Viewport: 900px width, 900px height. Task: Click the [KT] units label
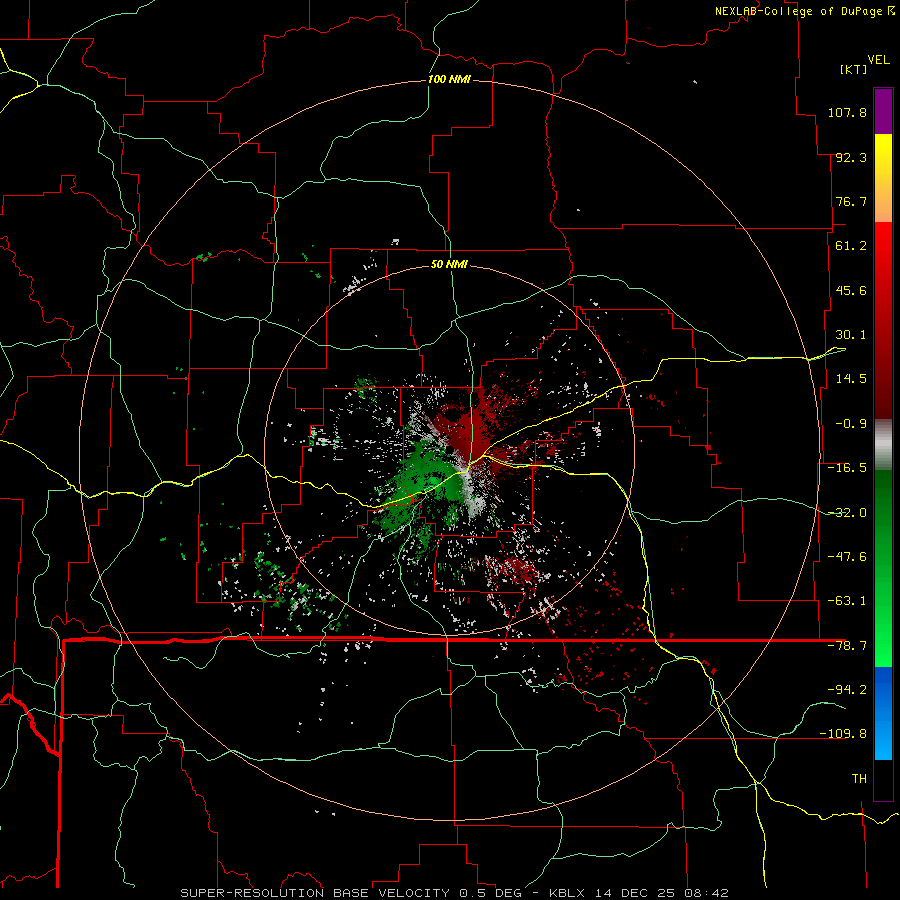point(854,69)
